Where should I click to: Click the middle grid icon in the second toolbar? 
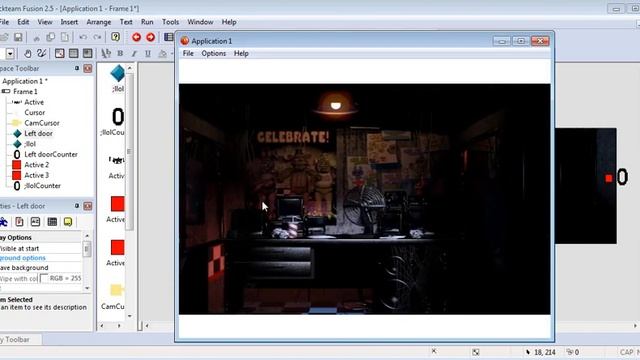point(73,53)
